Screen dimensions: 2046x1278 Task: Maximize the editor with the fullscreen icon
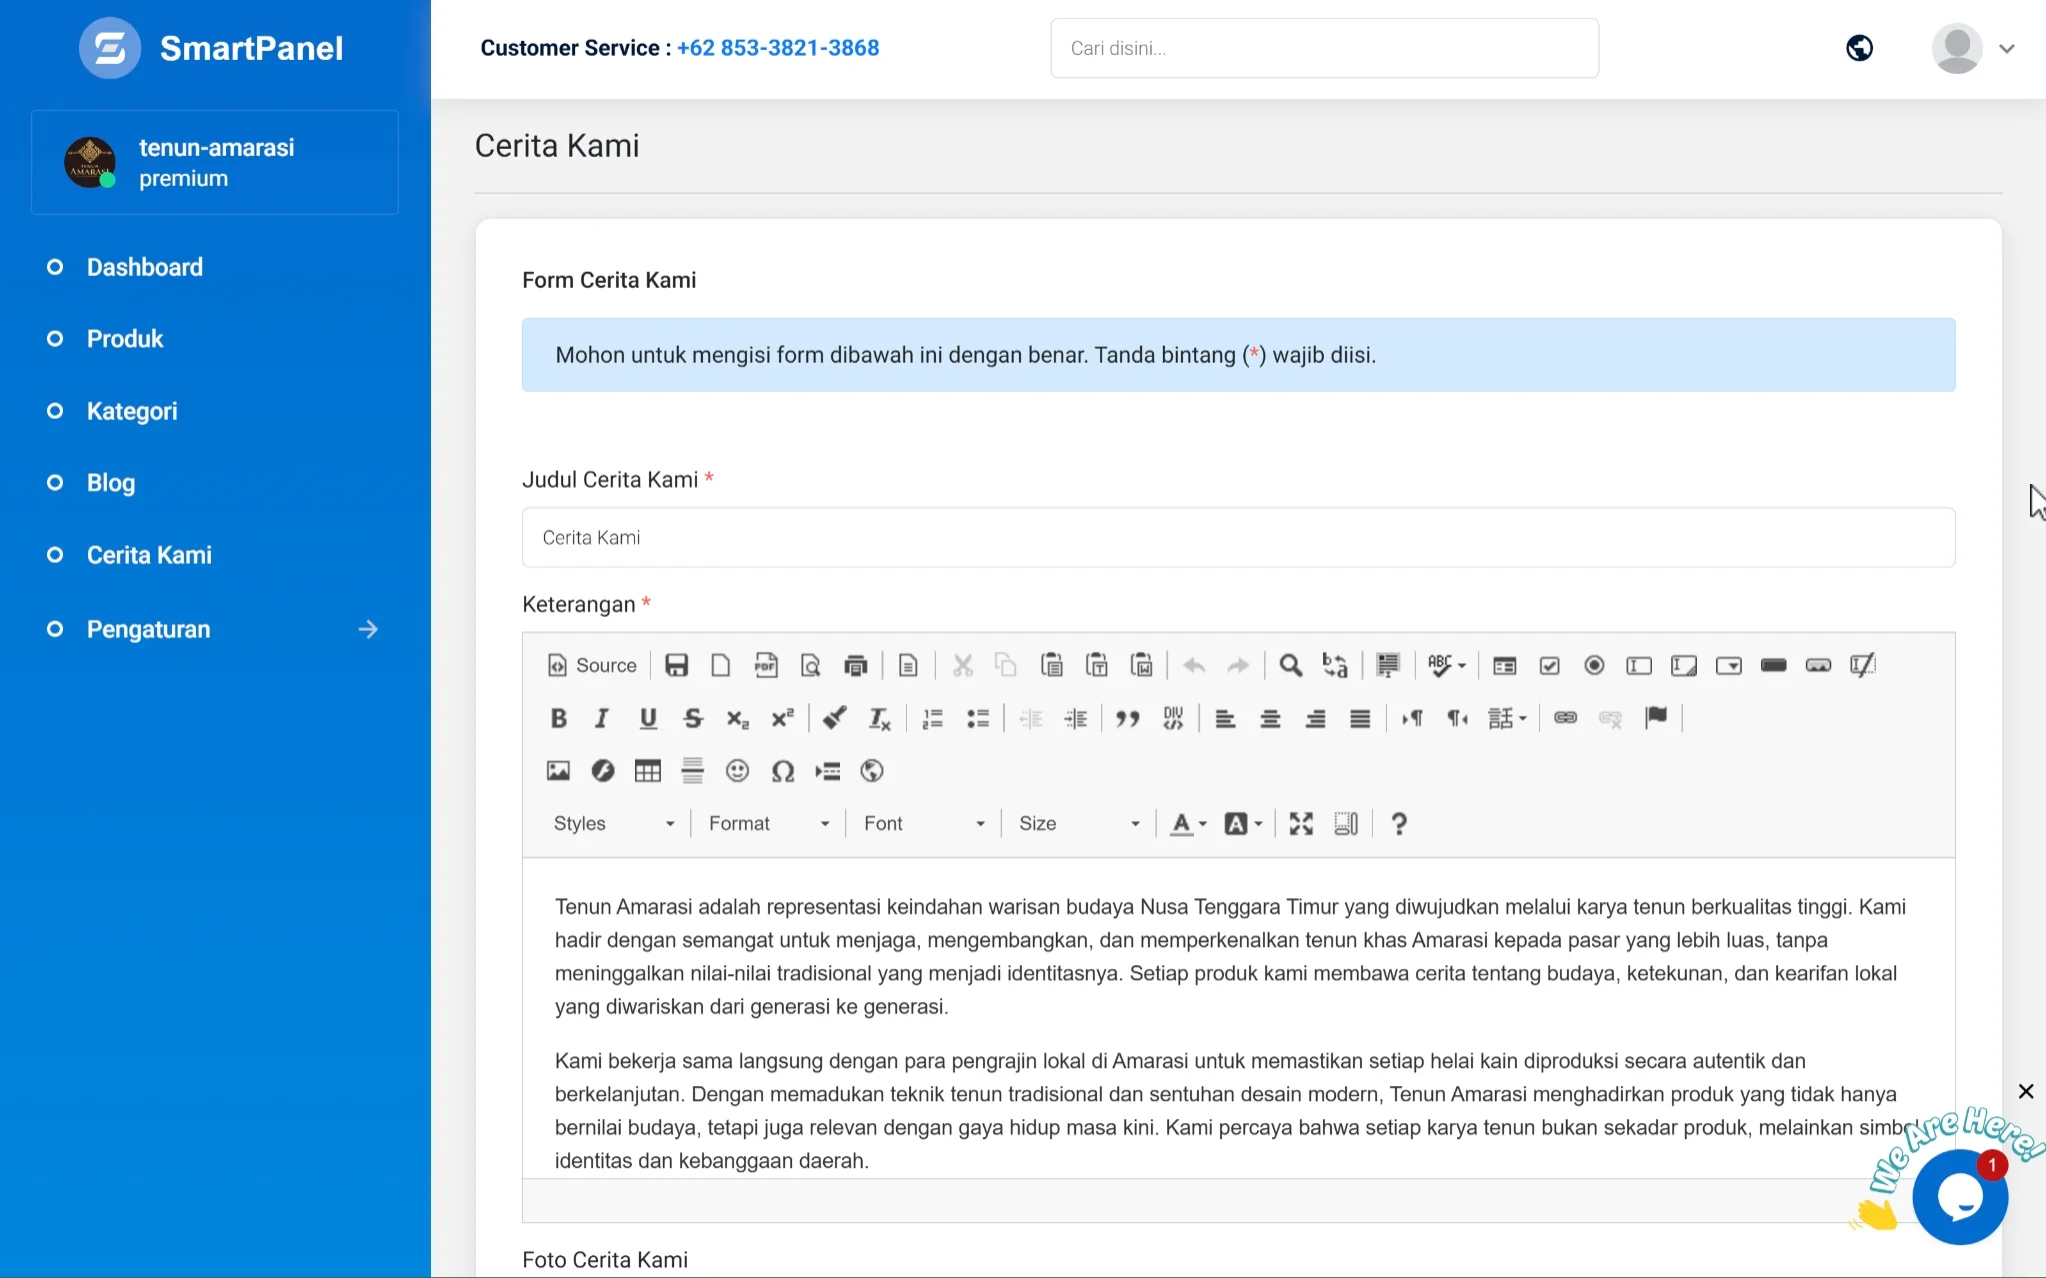pyautogui.click(x=1301, y=824)
